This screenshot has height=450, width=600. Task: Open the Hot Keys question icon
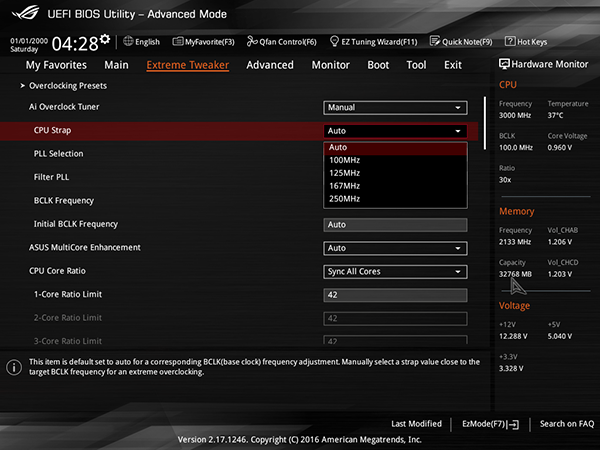point(510,41)
